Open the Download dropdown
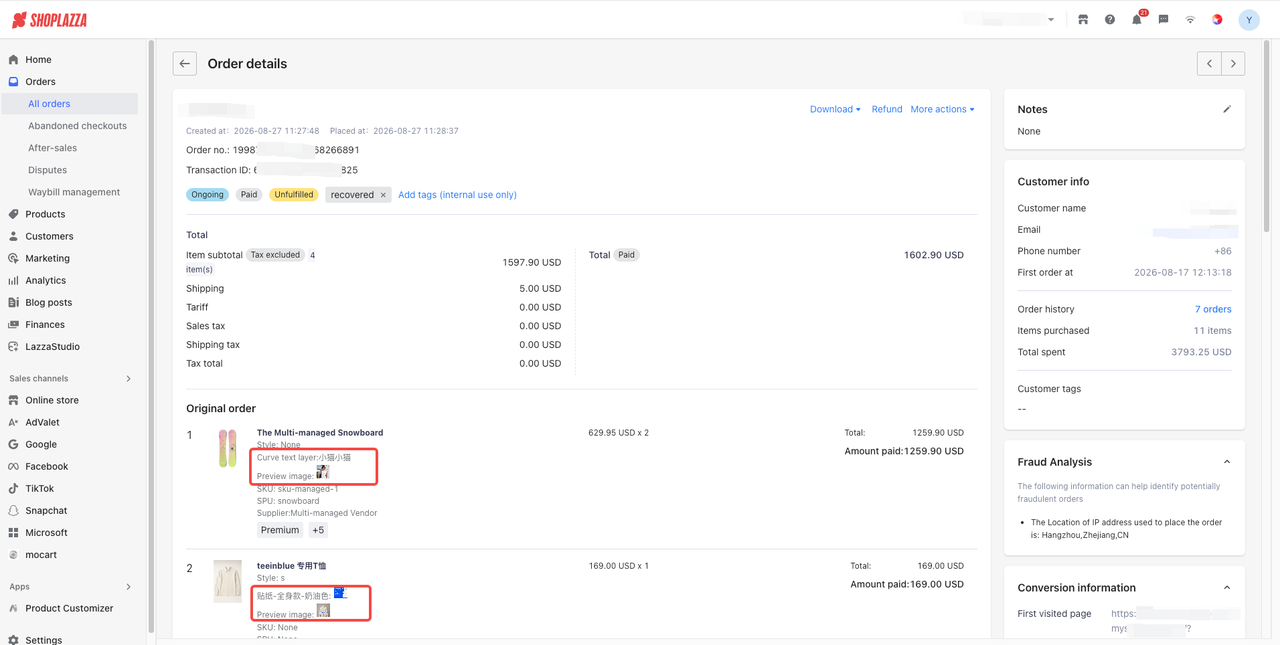This screenshot has height=645, width=1280. (835, 109)
